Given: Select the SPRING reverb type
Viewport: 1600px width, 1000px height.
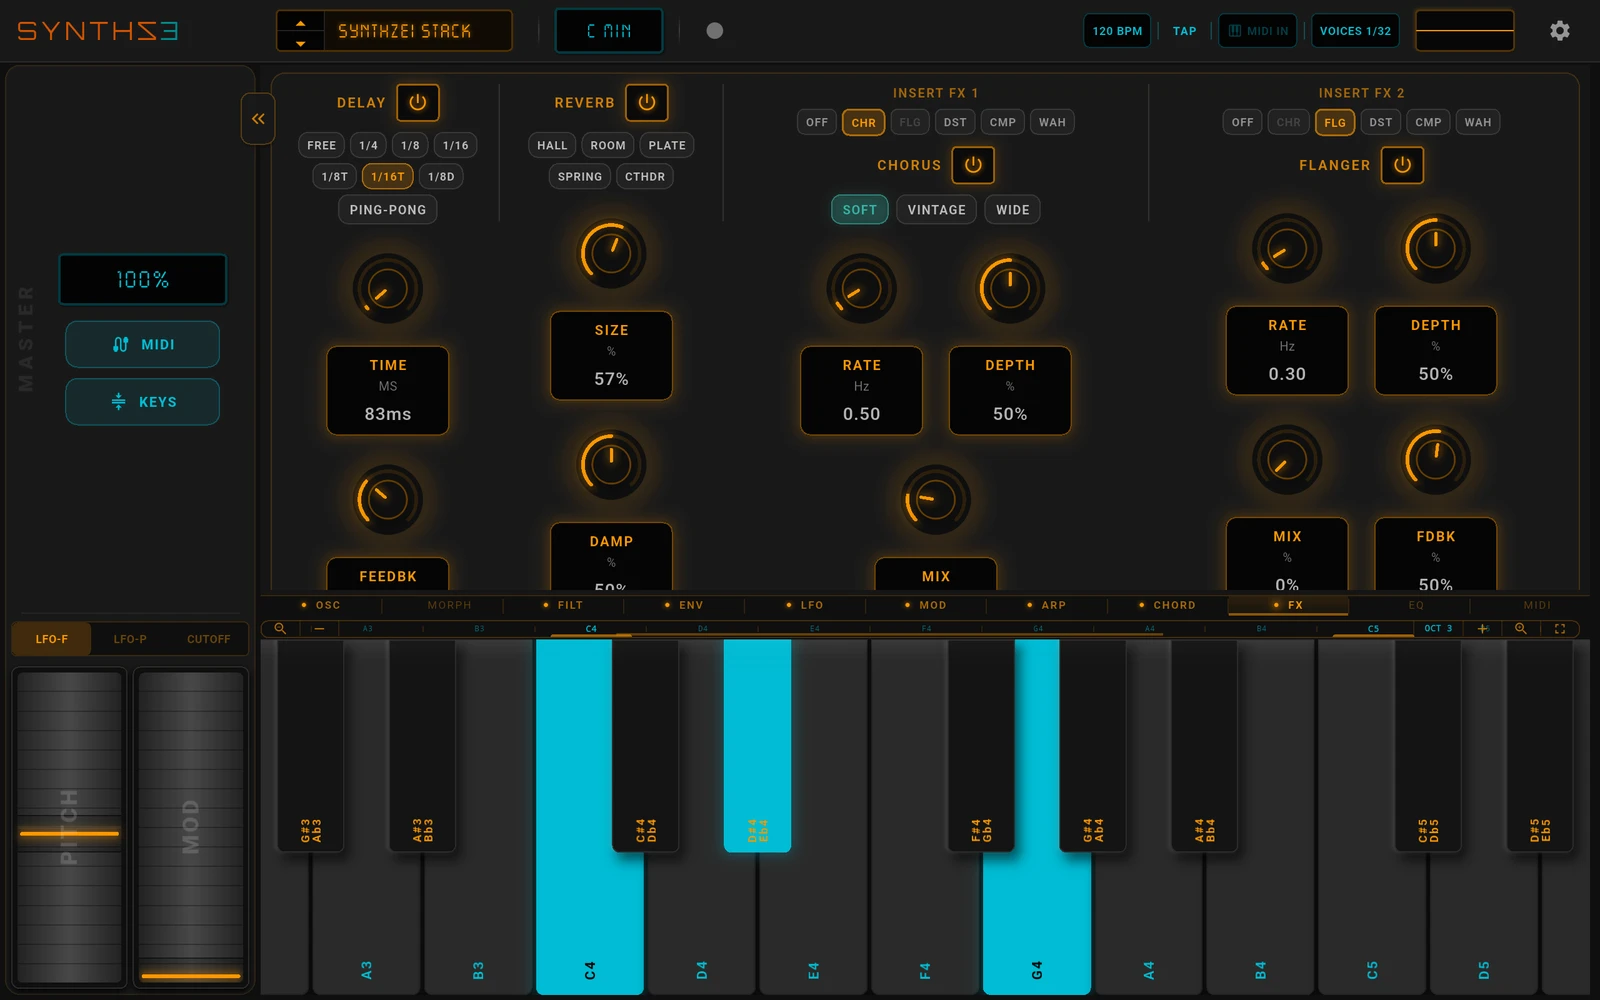Looking at the screenshot, I should coord(580,177).
